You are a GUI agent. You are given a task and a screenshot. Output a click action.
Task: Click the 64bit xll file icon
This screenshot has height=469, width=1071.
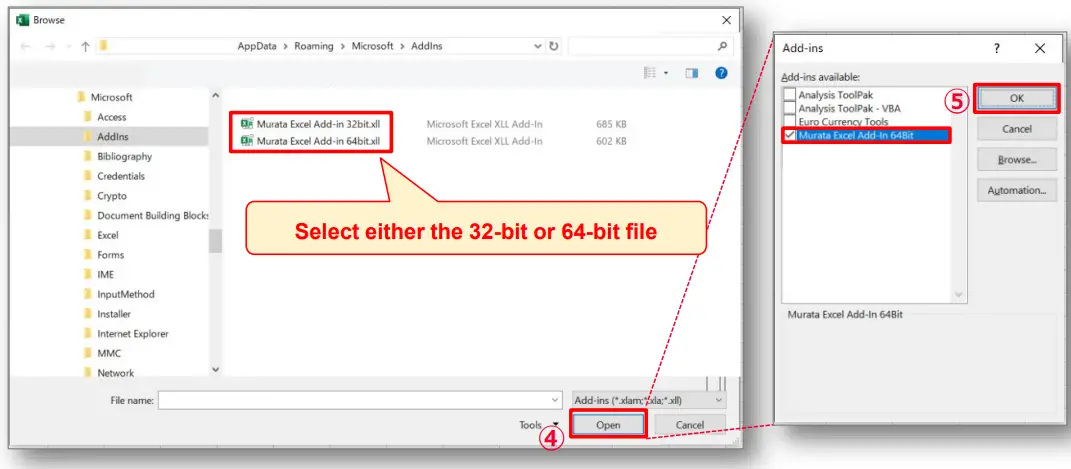pos(247,141)
